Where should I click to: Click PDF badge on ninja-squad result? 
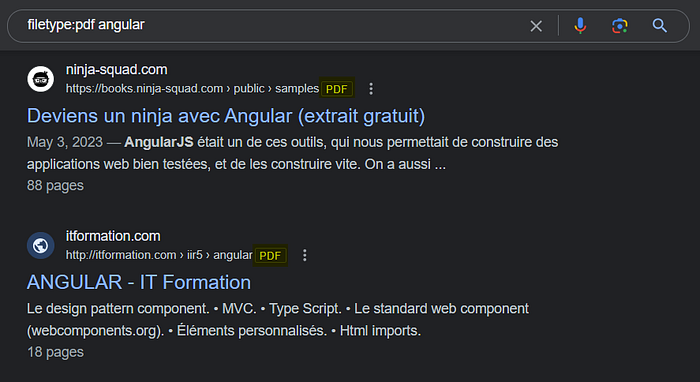tap(337, 89)
